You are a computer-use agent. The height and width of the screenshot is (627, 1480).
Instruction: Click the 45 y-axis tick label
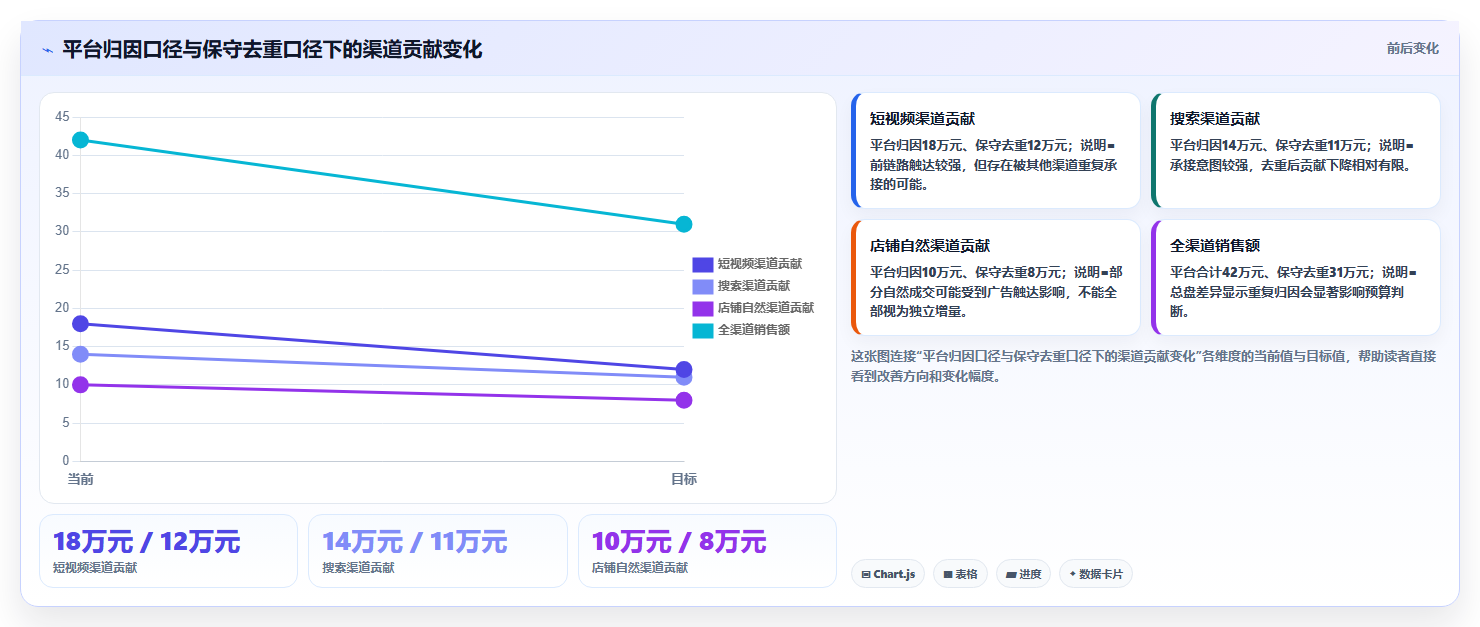pyautogui.click(x=62, y=117)
